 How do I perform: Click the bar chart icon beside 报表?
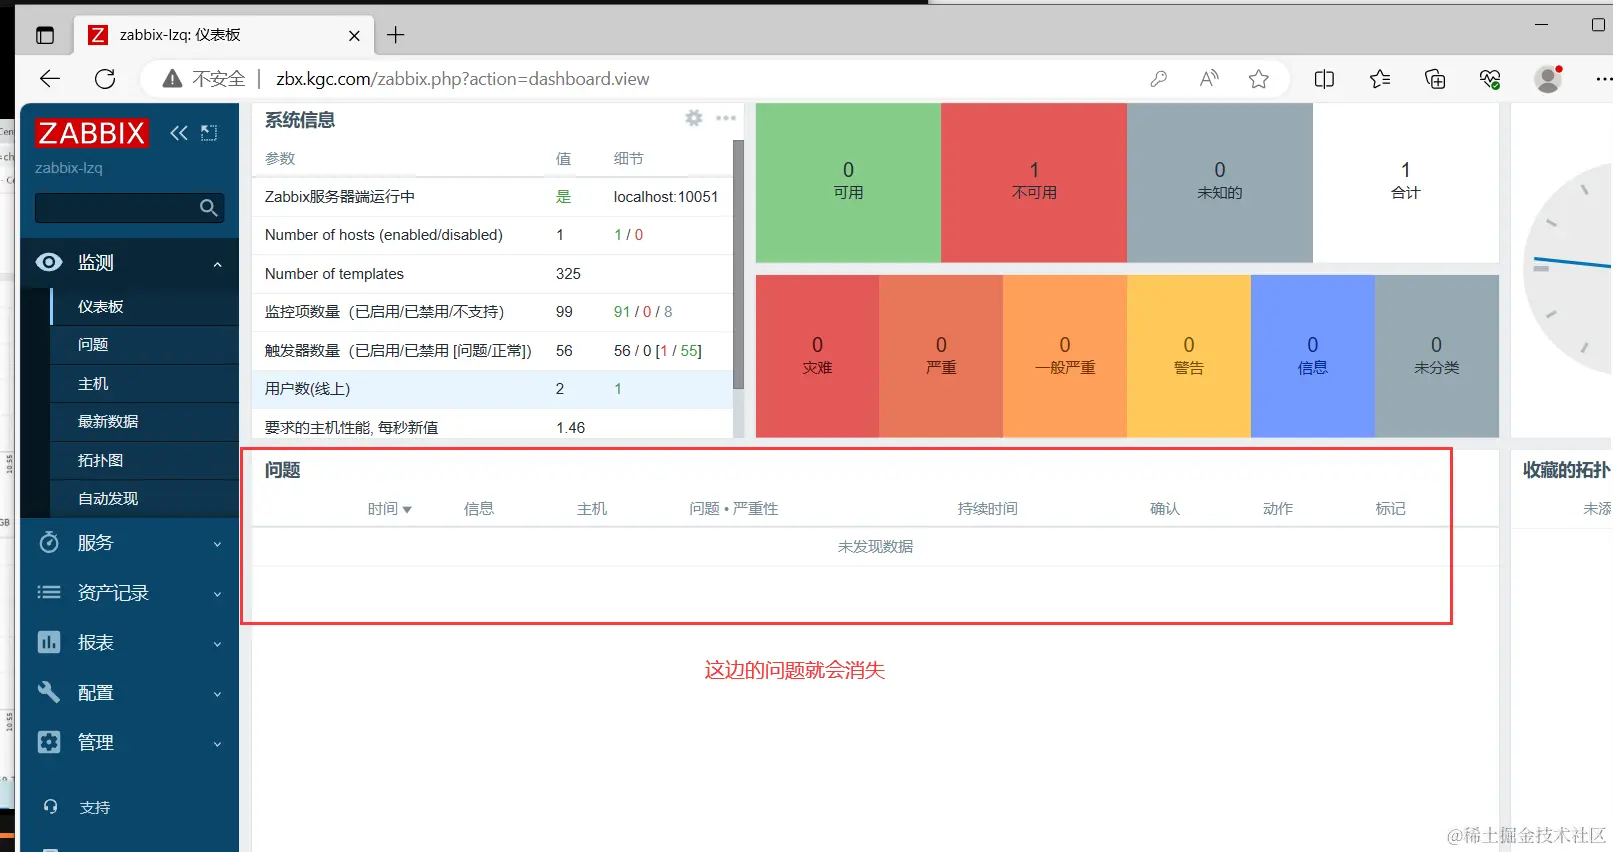(49, 642)
